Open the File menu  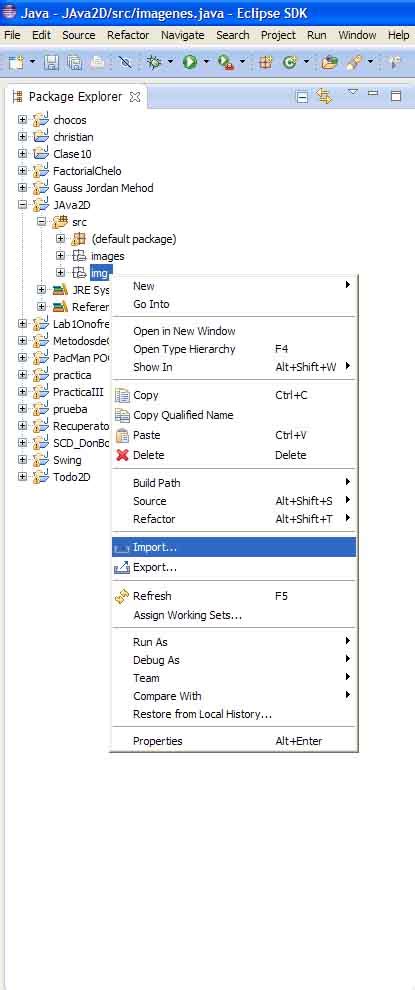12,35
